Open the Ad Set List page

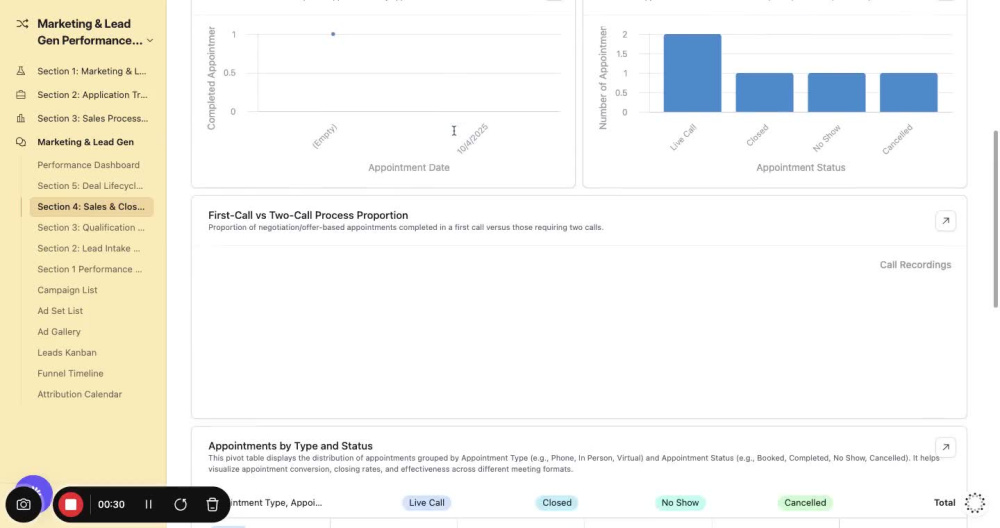[60, 311]
